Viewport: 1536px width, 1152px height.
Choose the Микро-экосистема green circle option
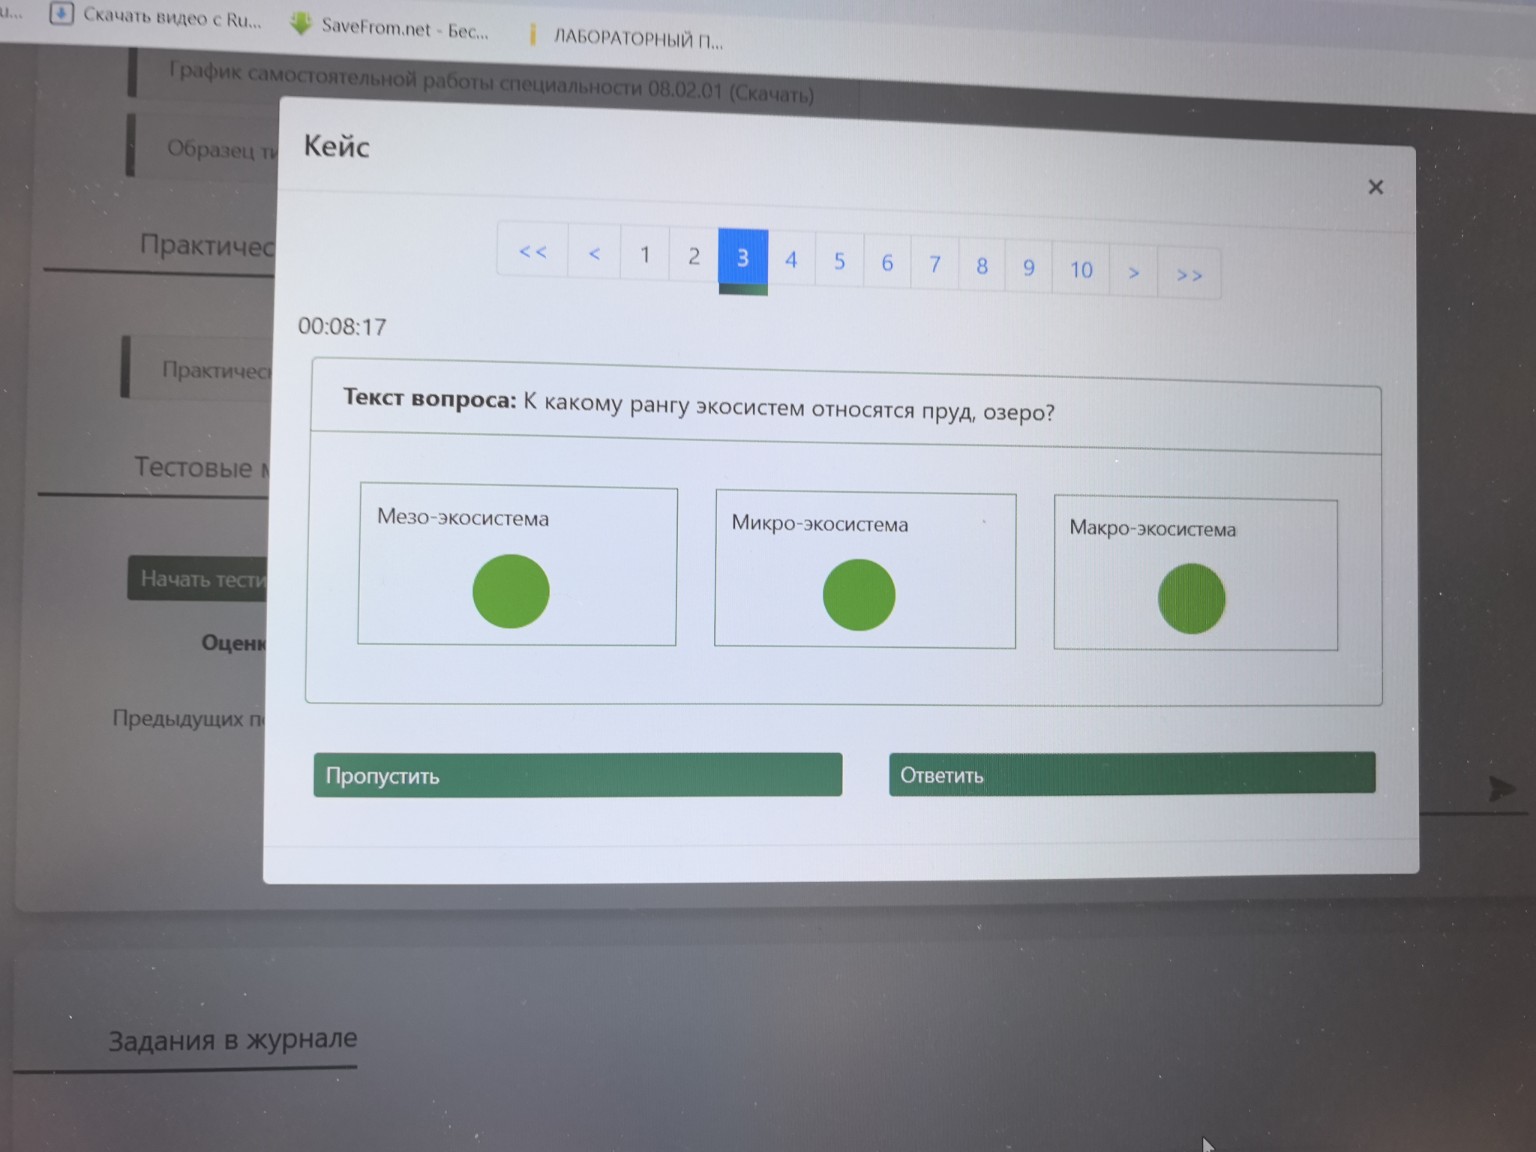[858, 595]
